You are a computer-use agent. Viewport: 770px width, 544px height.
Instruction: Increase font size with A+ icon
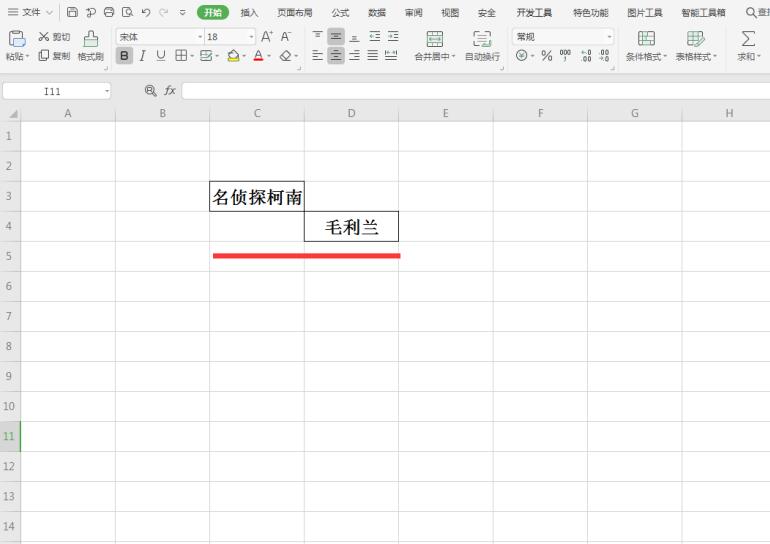(267, 36)
